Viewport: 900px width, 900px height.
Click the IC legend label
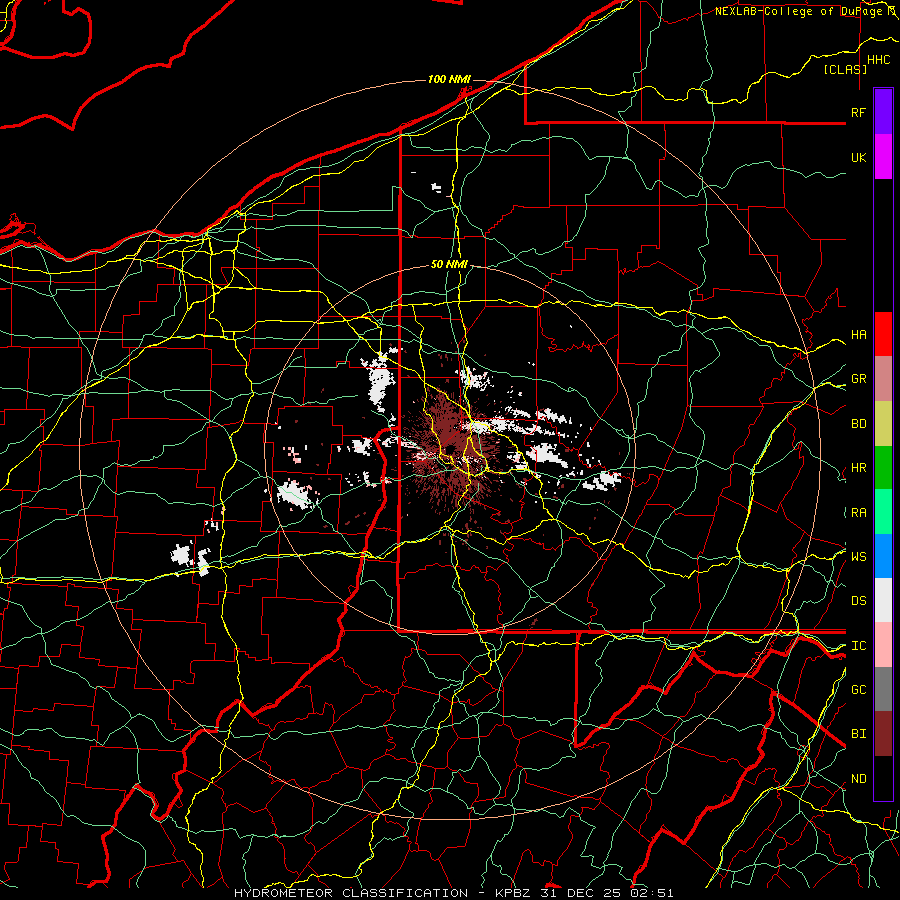pos(858,646)
